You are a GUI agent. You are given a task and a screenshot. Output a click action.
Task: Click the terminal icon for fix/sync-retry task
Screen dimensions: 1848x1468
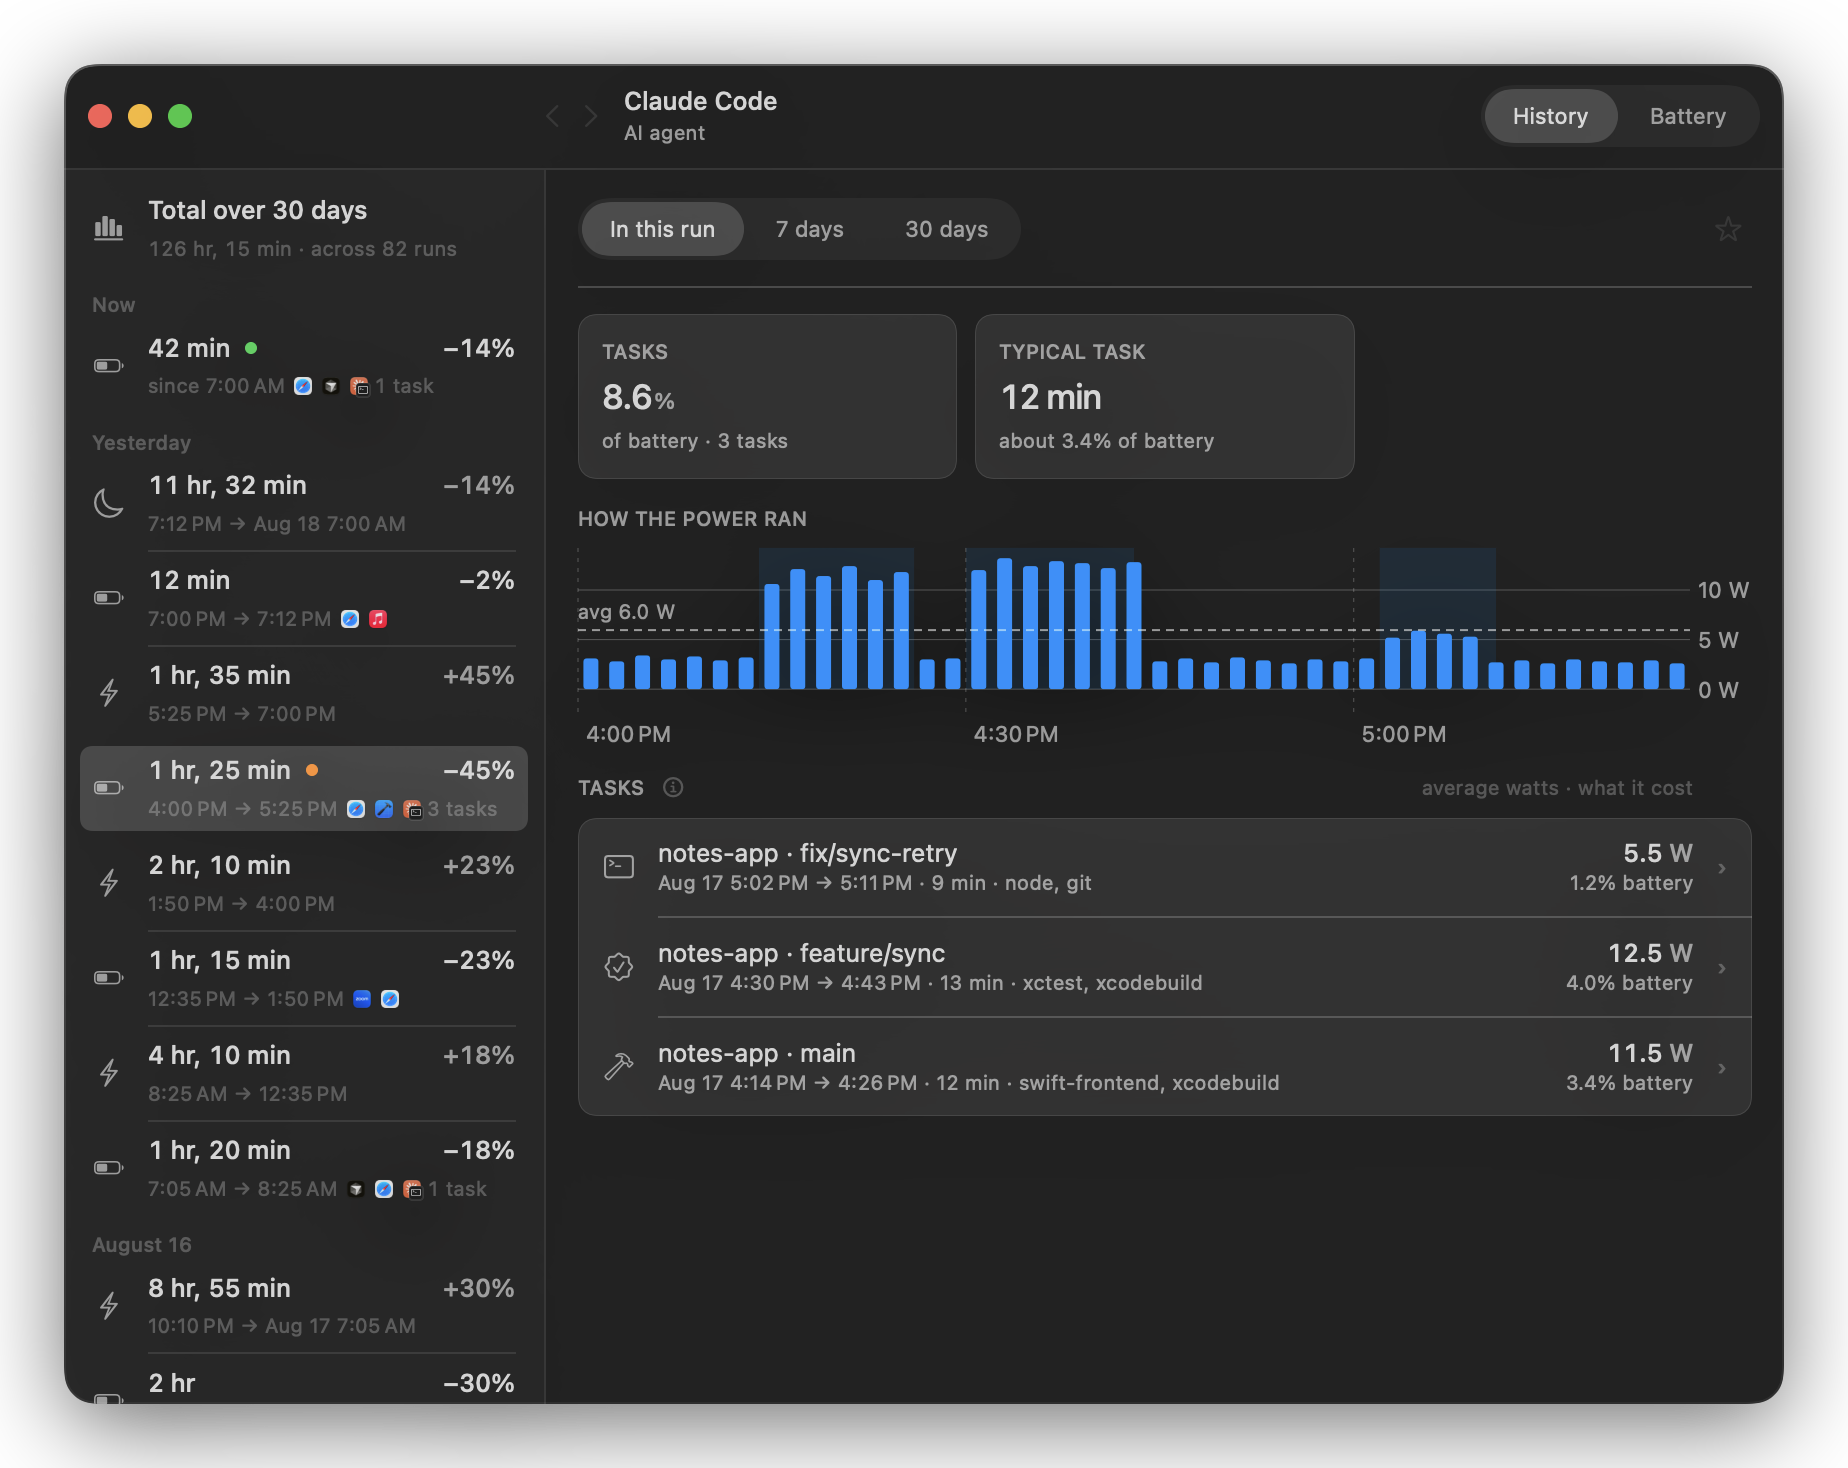(619, 867)
